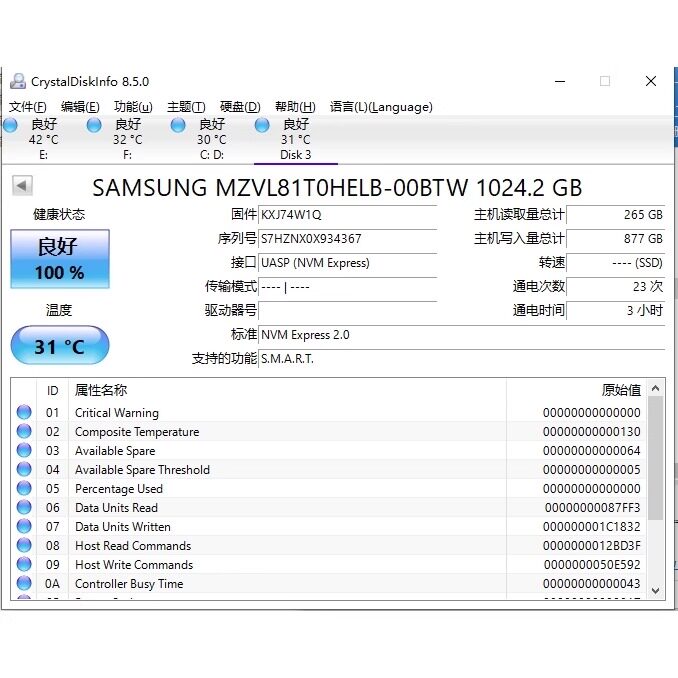Click the 原始值 column header
This screenshot has width=678, height=678.
click(576, 390)
